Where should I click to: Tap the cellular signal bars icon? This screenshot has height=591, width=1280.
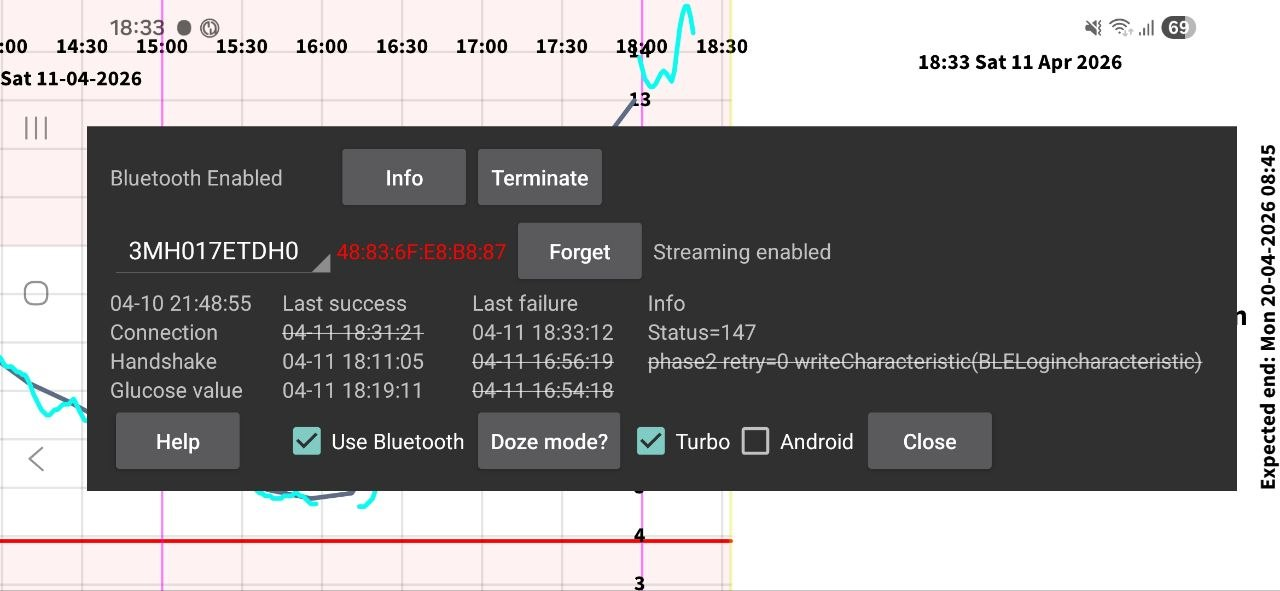1146,28
